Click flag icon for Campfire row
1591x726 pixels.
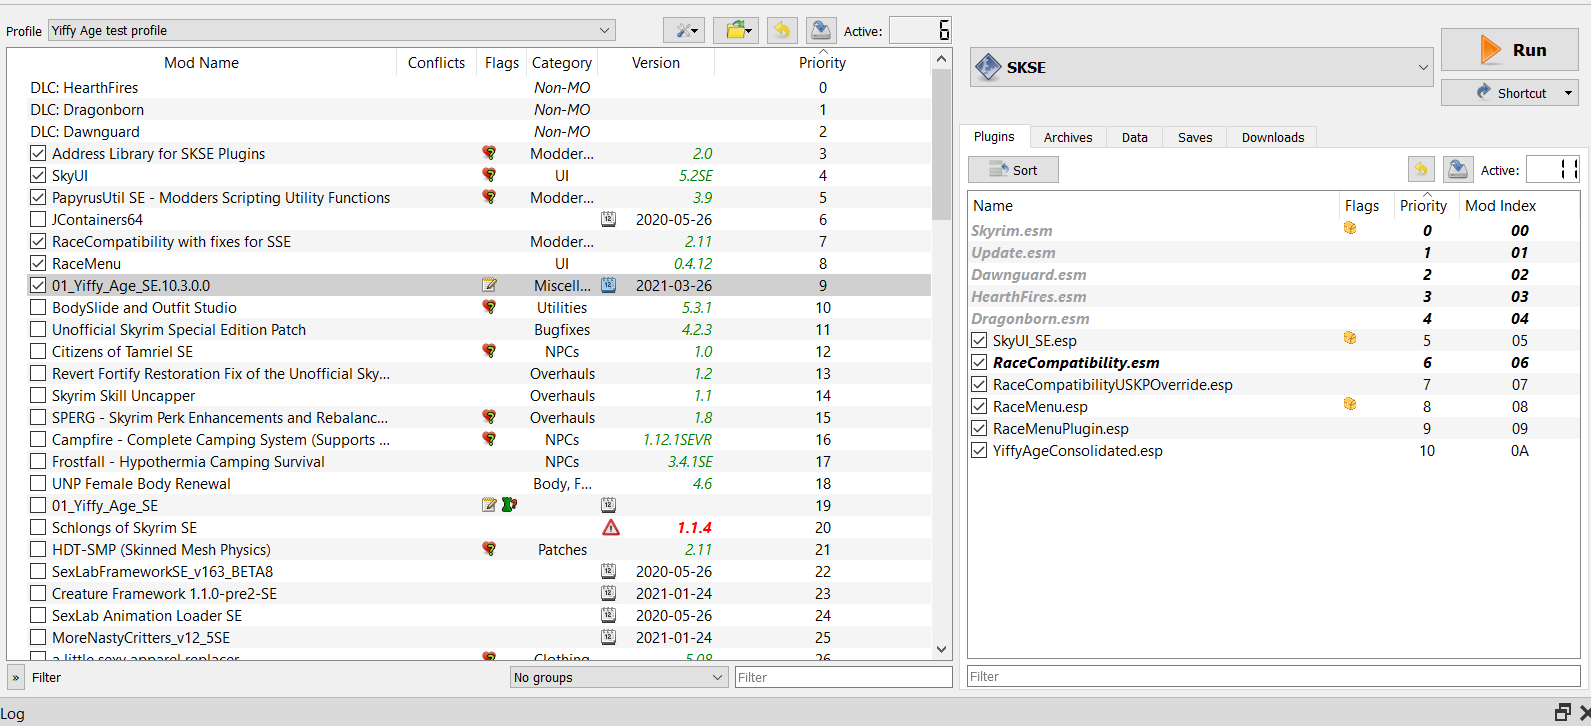tap(489, 439)
